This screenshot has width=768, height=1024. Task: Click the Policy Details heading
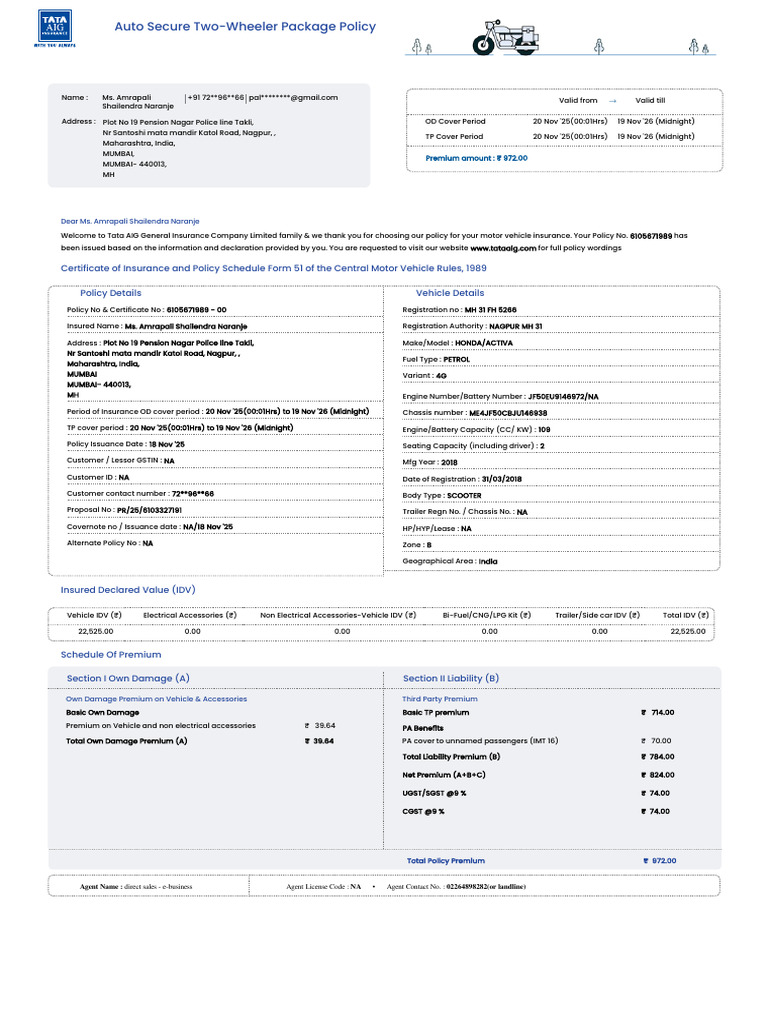pyautogui.click(x=110, y=293)
